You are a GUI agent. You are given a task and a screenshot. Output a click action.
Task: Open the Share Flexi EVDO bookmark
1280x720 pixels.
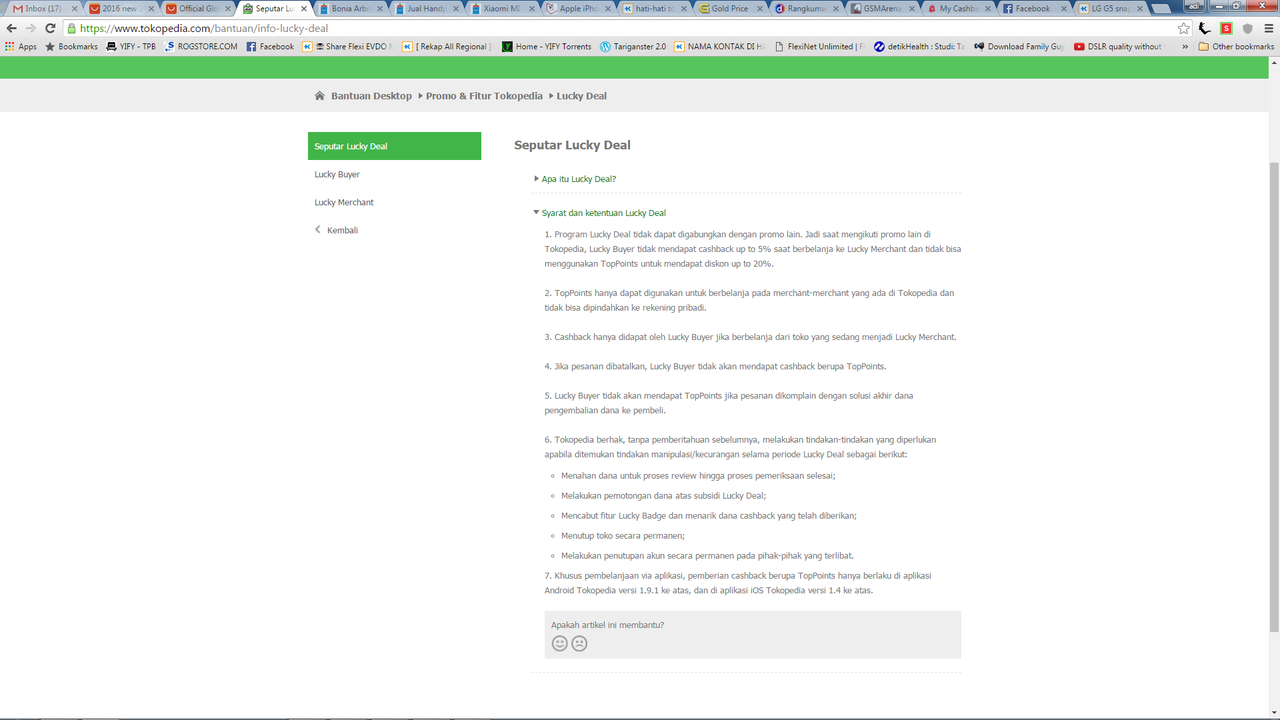coord(347,46)
